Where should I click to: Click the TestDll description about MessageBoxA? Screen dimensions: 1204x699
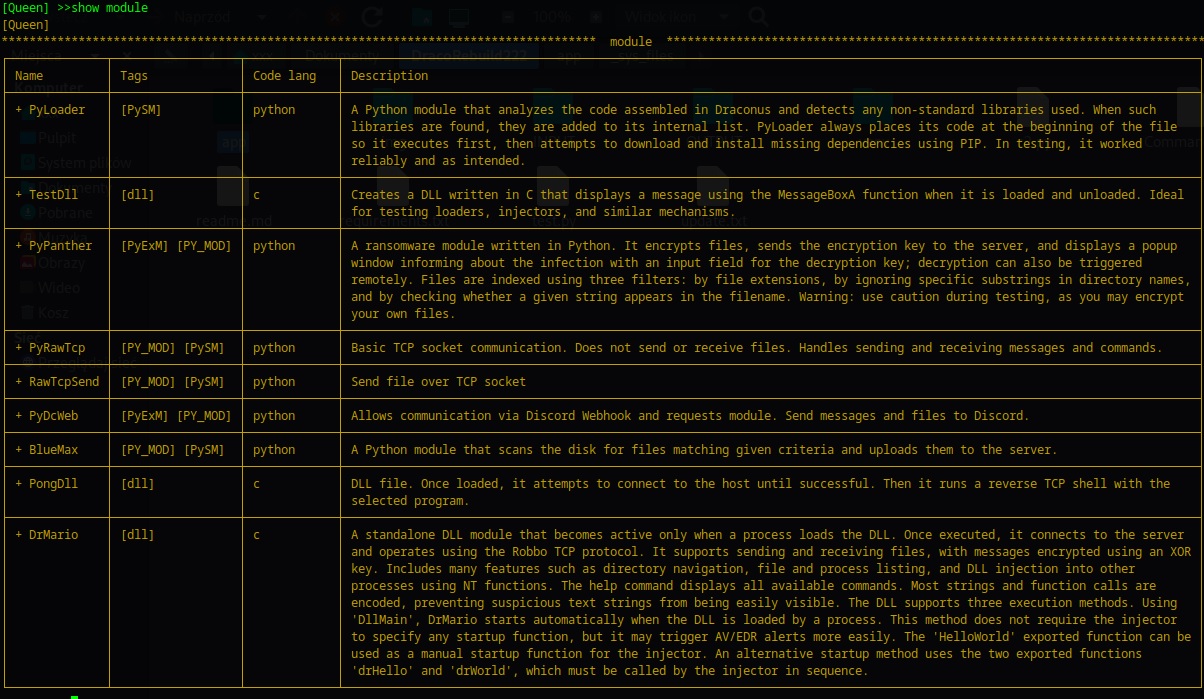[x=767, y=204]
